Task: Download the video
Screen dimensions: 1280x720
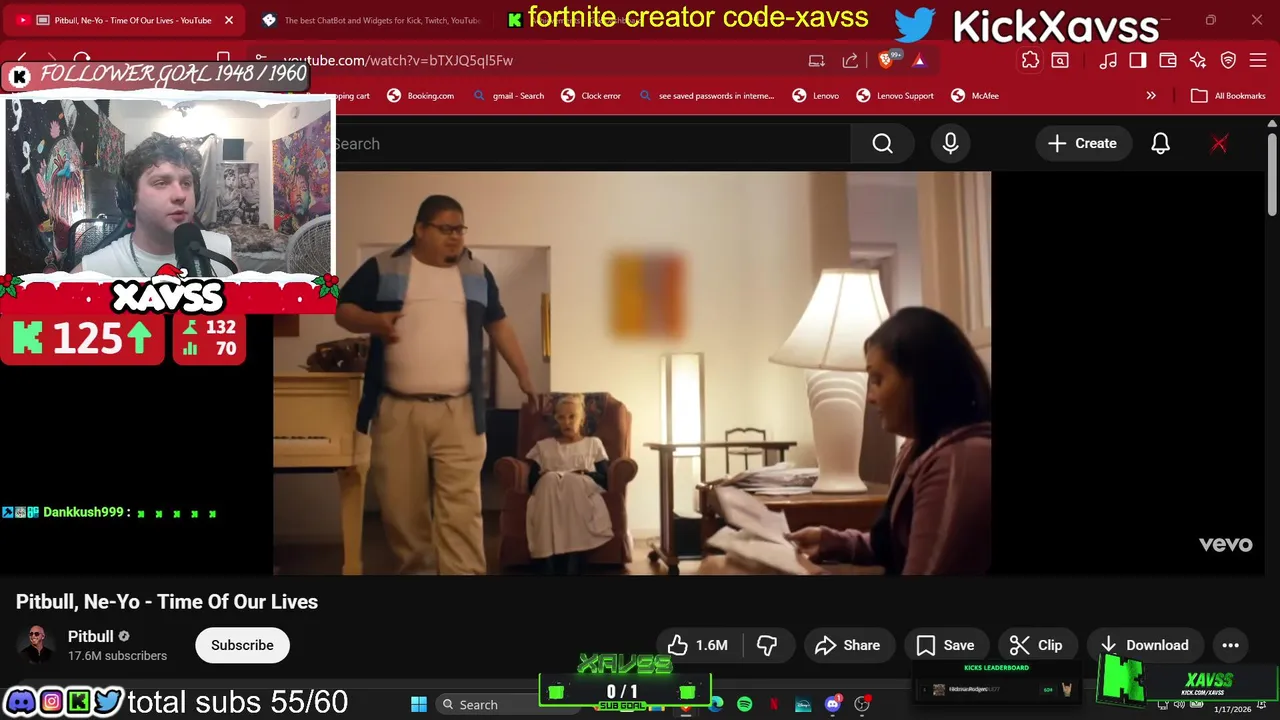Action: point(1145,645)
